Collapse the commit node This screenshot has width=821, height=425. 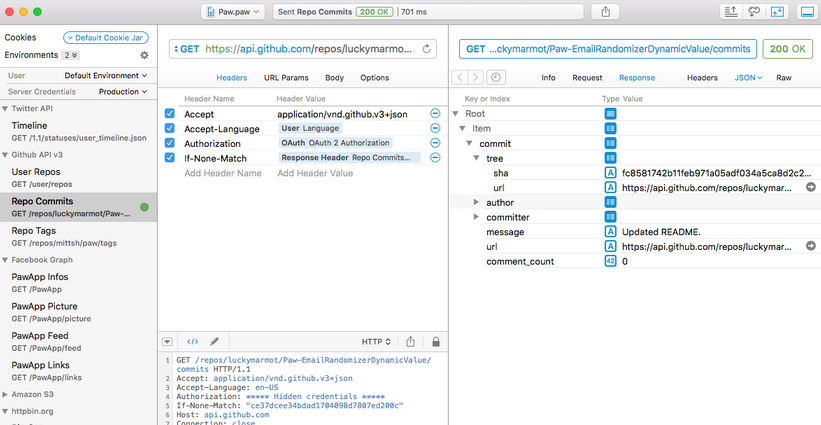pyautogui.click(x=469, y=143)
